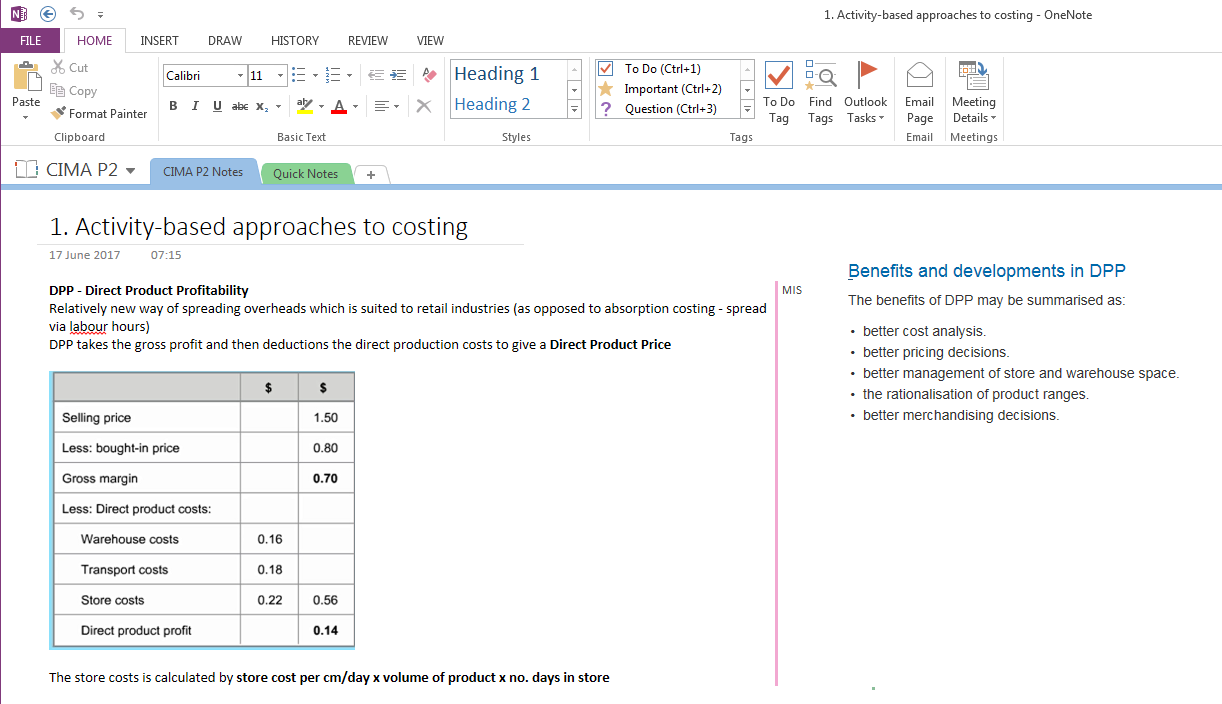Toggle the To Do (Ctrl+1) checkbox tag
The height and width of the screenshot is (704, 1222).
[x=662, y=69]
